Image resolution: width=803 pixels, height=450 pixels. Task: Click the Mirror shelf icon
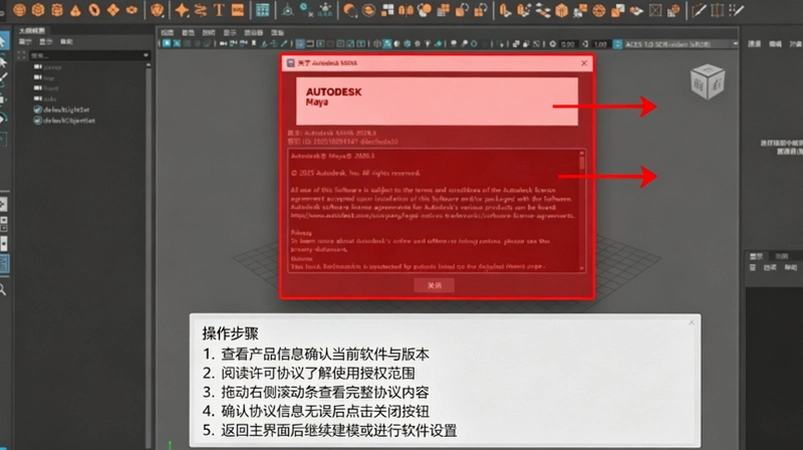point(406,10)
